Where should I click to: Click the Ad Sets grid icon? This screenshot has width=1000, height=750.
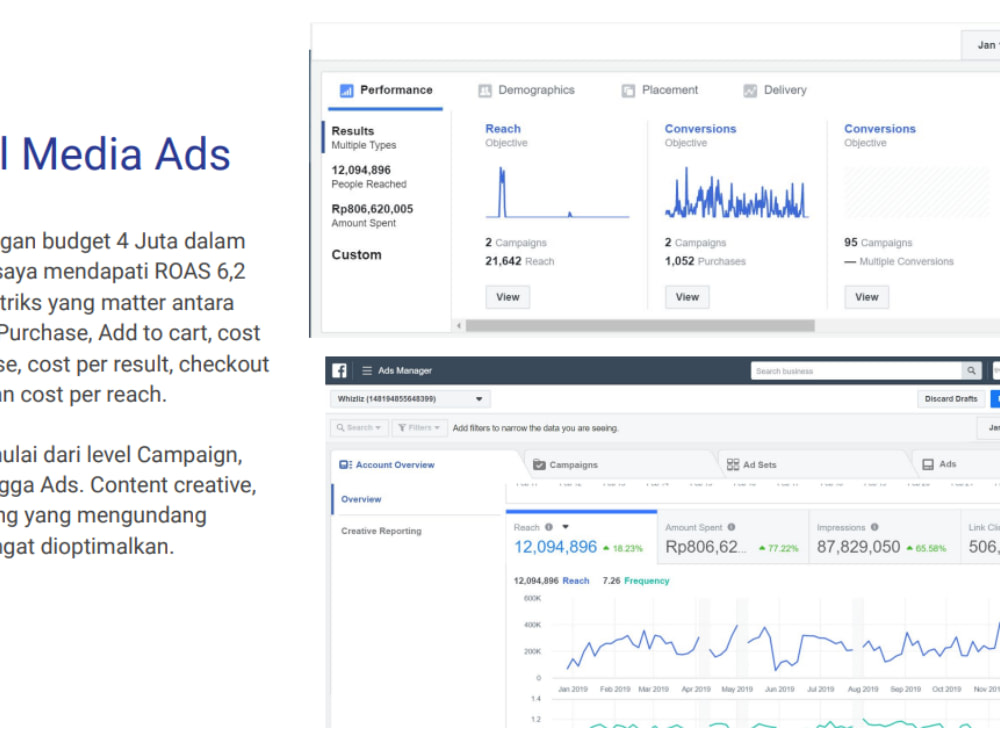(733, 465)
